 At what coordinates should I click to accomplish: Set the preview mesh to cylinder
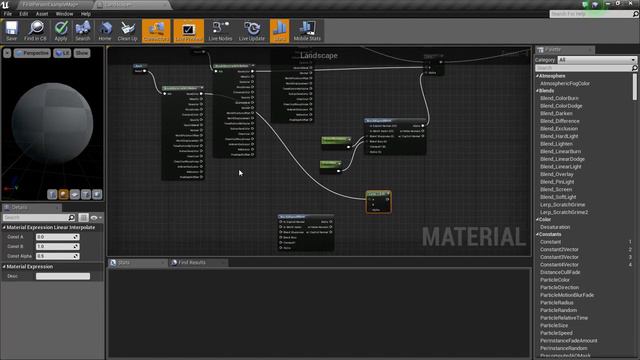(x=52, y=194)
